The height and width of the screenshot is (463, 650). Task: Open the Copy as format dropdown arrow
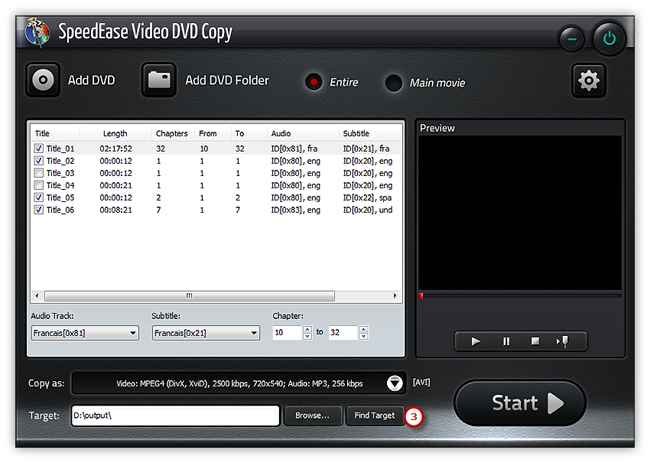click(395, 383)
